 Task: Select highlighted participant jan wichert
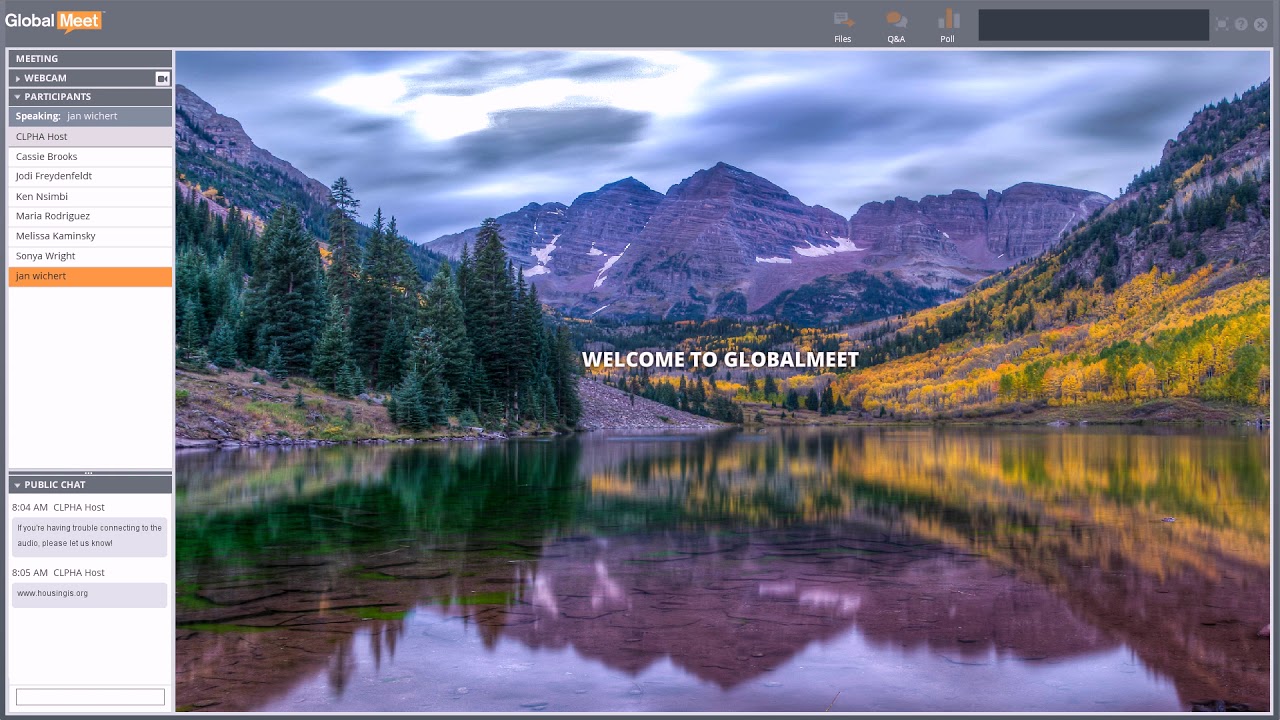(90, 276)
